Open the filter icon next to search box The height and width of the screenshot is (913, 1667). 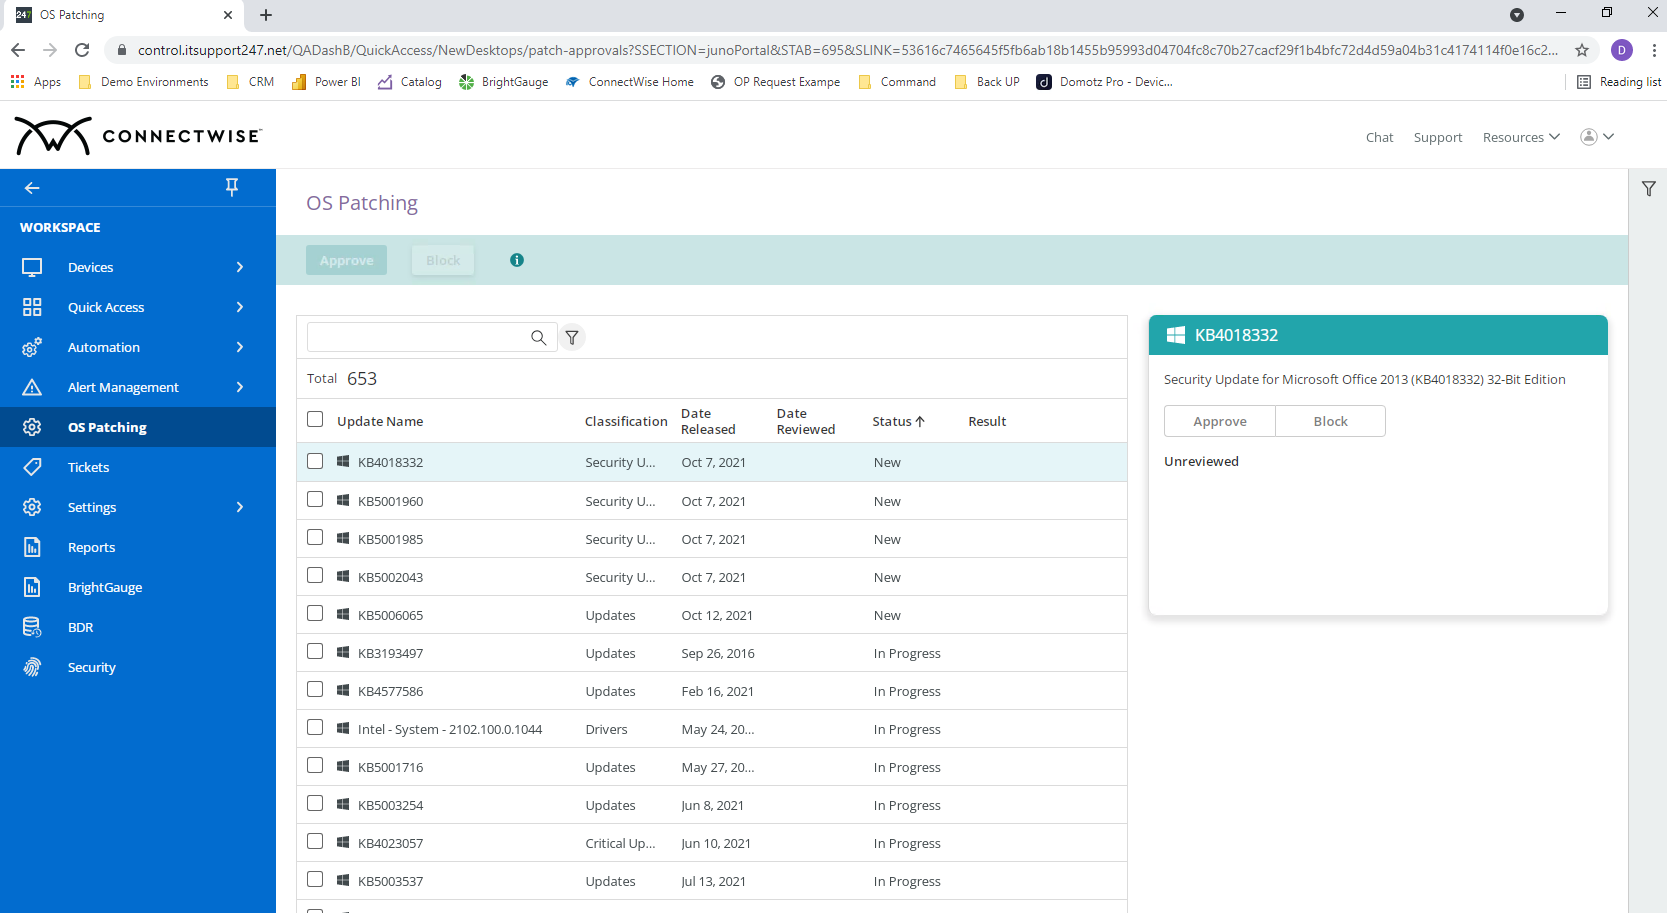pos(572,338)
